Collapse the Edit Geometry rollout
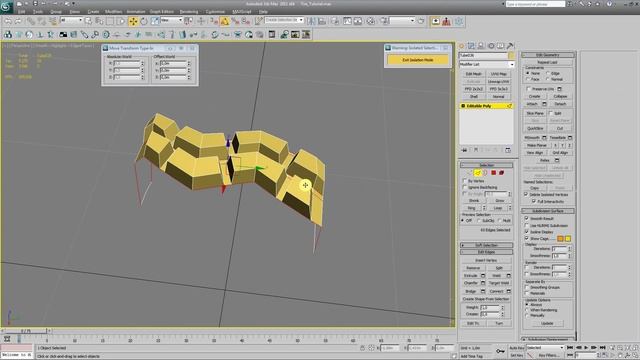This screenshot has width=640, height=360. (x=548, y=55)
